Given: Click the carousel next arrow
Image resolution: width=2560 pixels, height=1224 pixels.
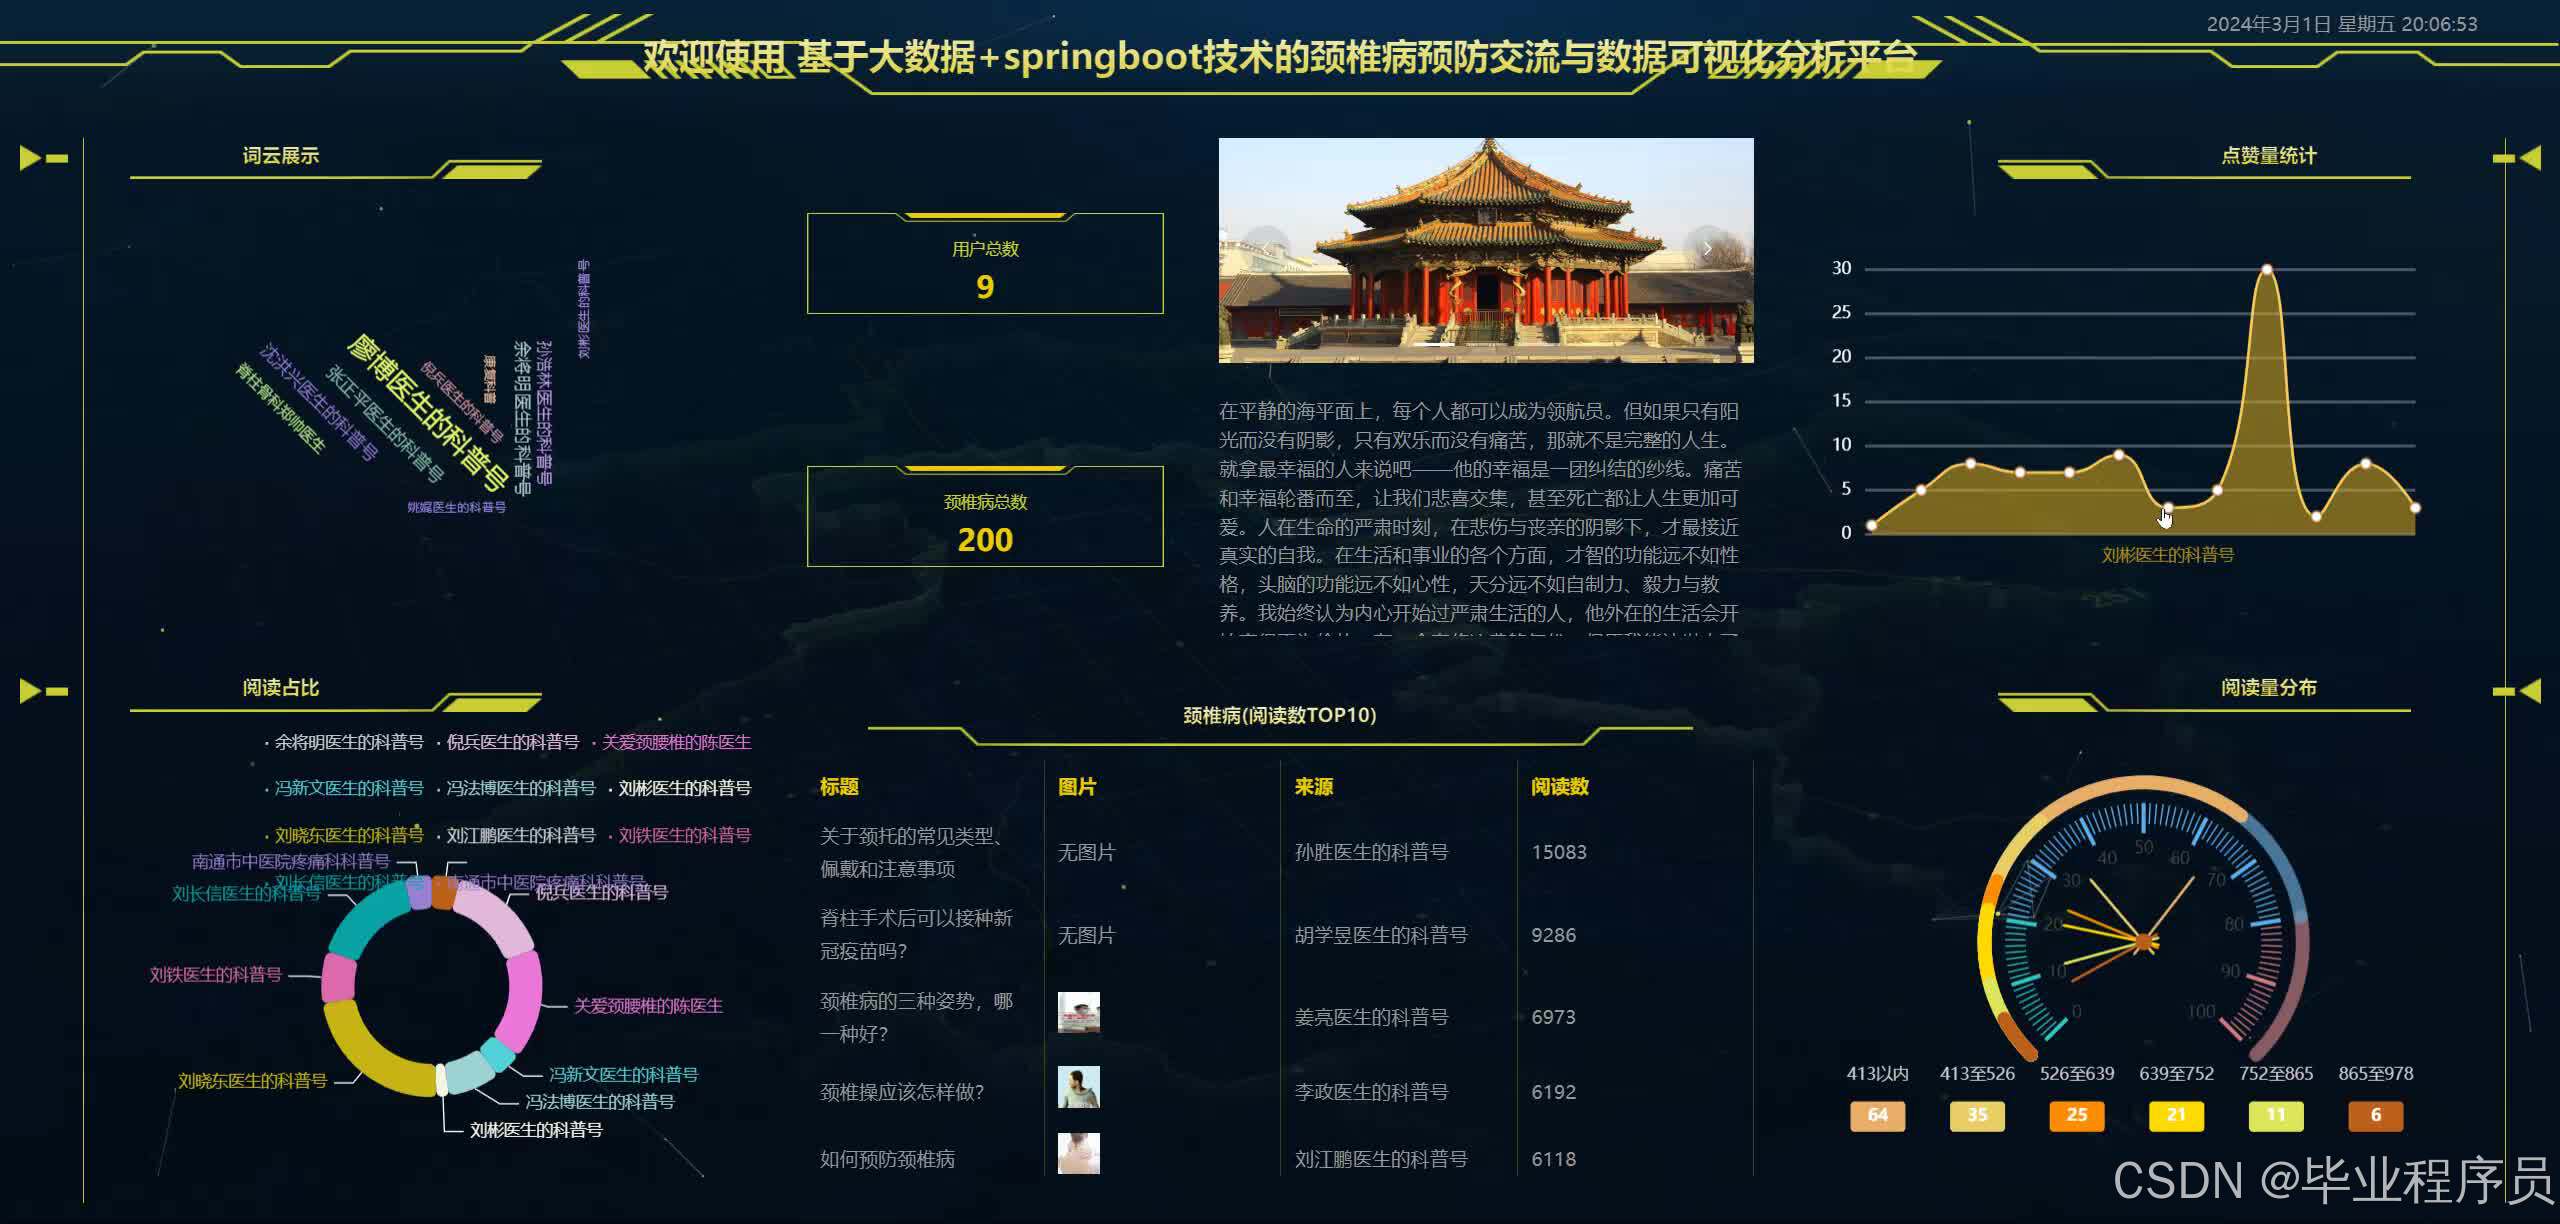Looking at the screenshot, I should (1707, 249).
